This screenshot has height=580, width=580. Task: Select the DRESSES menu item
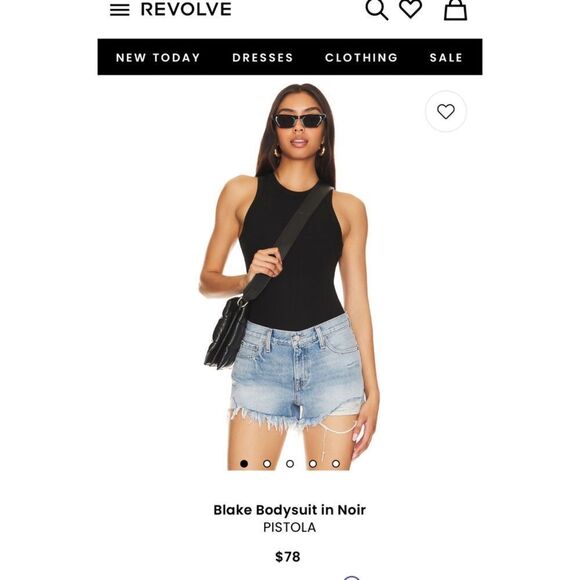point(263,58)
